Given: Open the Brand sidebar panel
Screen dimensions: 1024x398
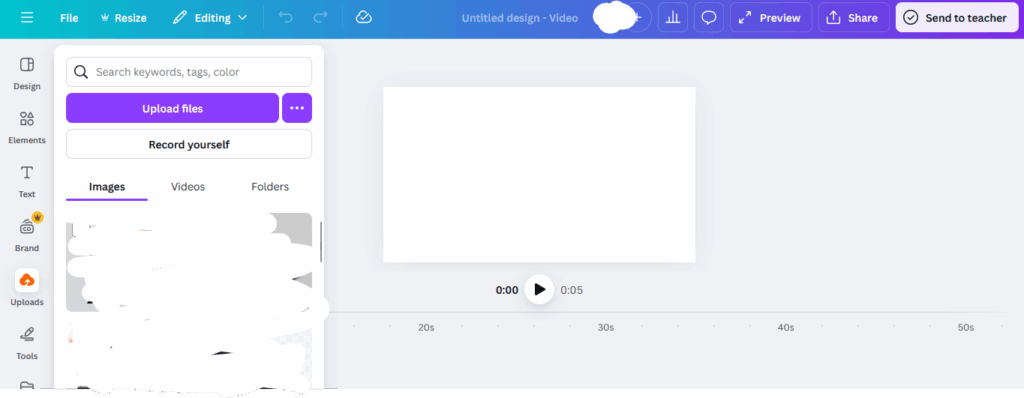Looking at the screenshot, I should pyautogui.click(x=27, y=235).
